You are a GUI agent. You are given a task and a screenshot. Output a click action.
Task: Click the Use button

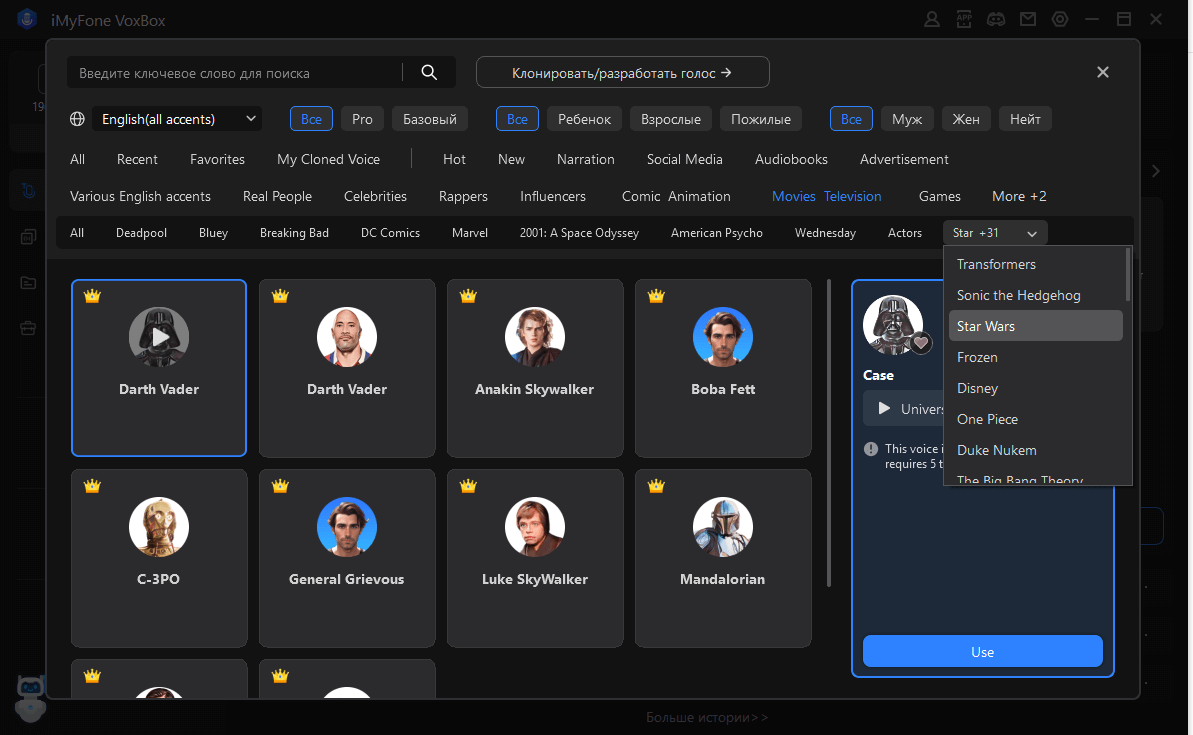point(982,651)
